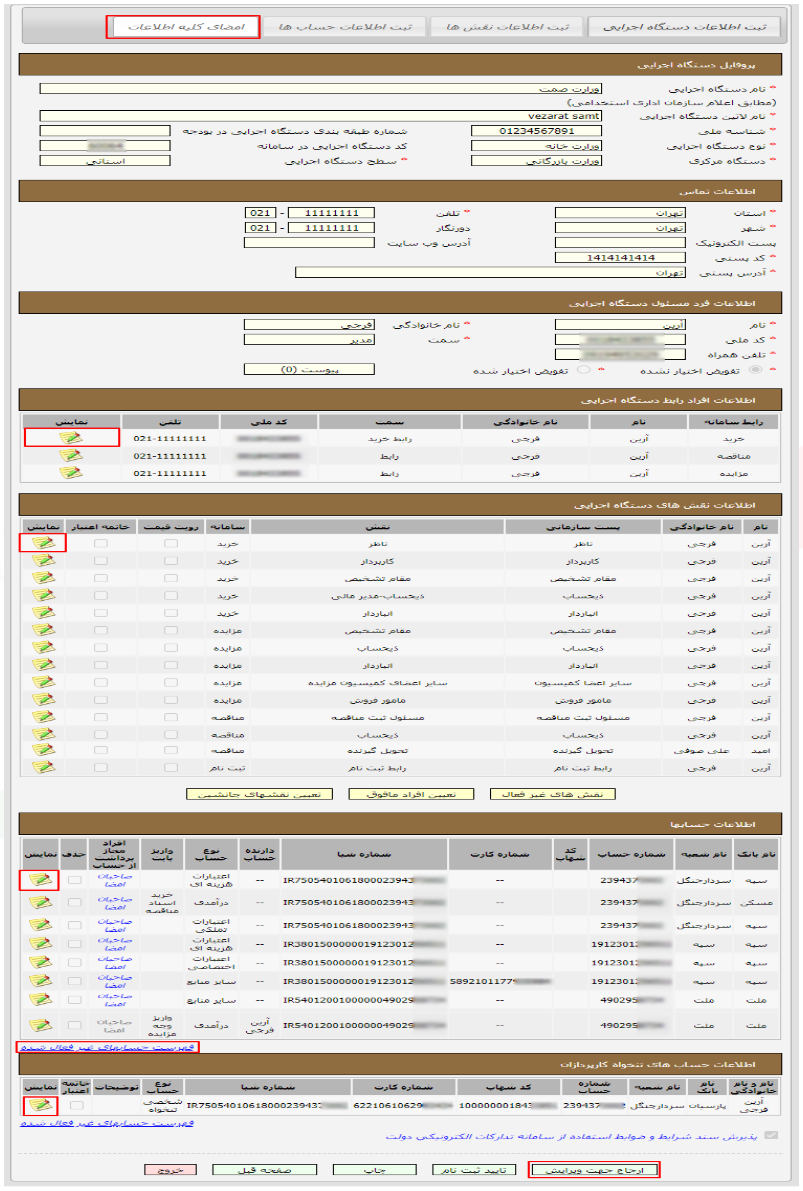Switch to the ثبت اطلاعات نقش ها tab

[x=507, y=27]
